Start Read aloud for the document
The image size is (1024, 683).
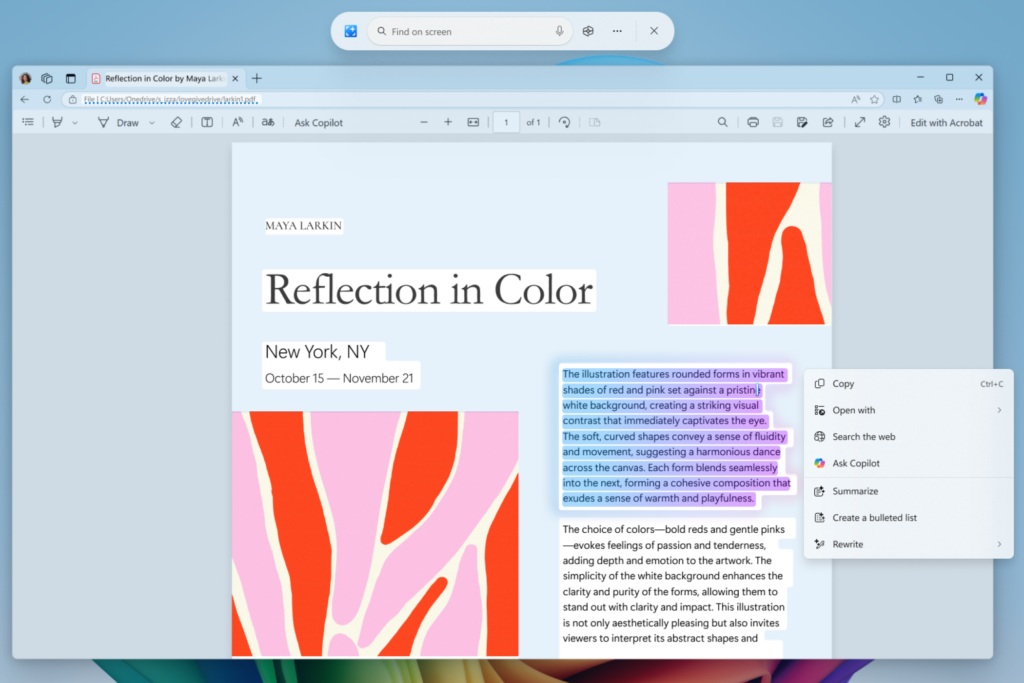[x=235, y=121]
